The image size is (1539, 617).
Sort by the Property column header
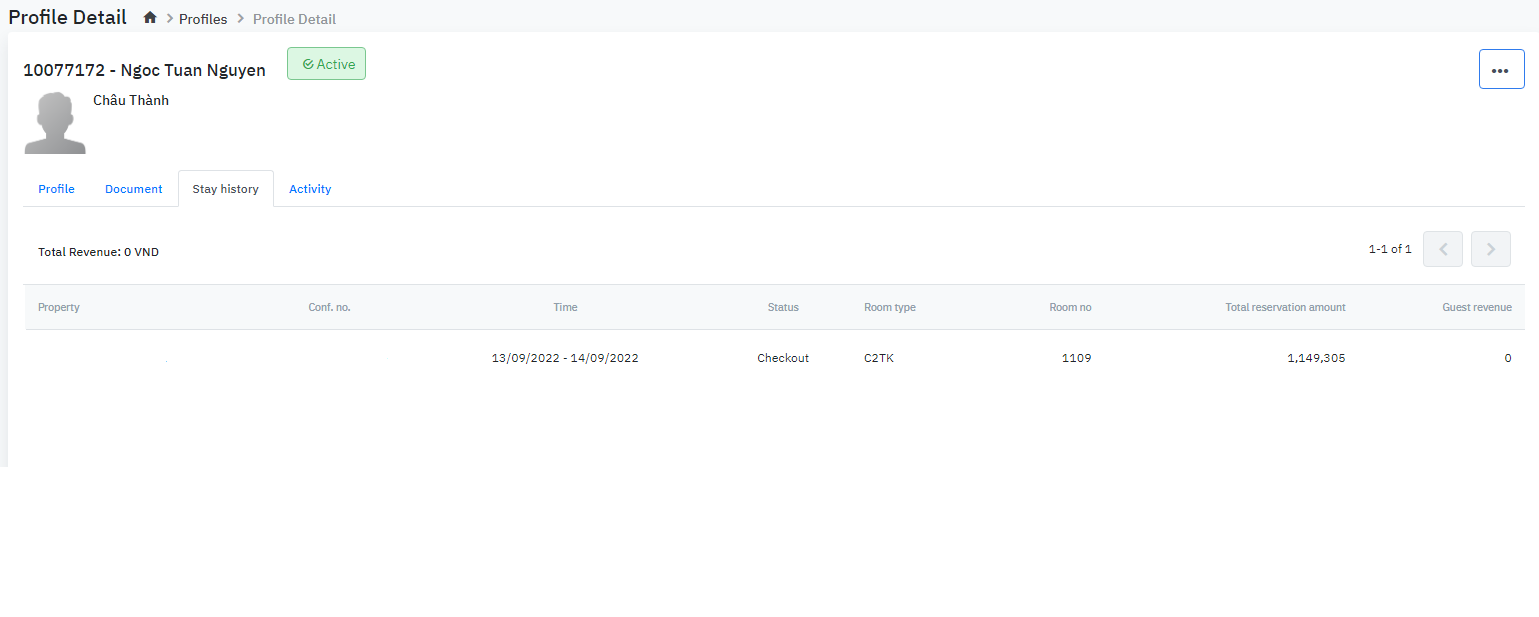(x=59, y=307)
